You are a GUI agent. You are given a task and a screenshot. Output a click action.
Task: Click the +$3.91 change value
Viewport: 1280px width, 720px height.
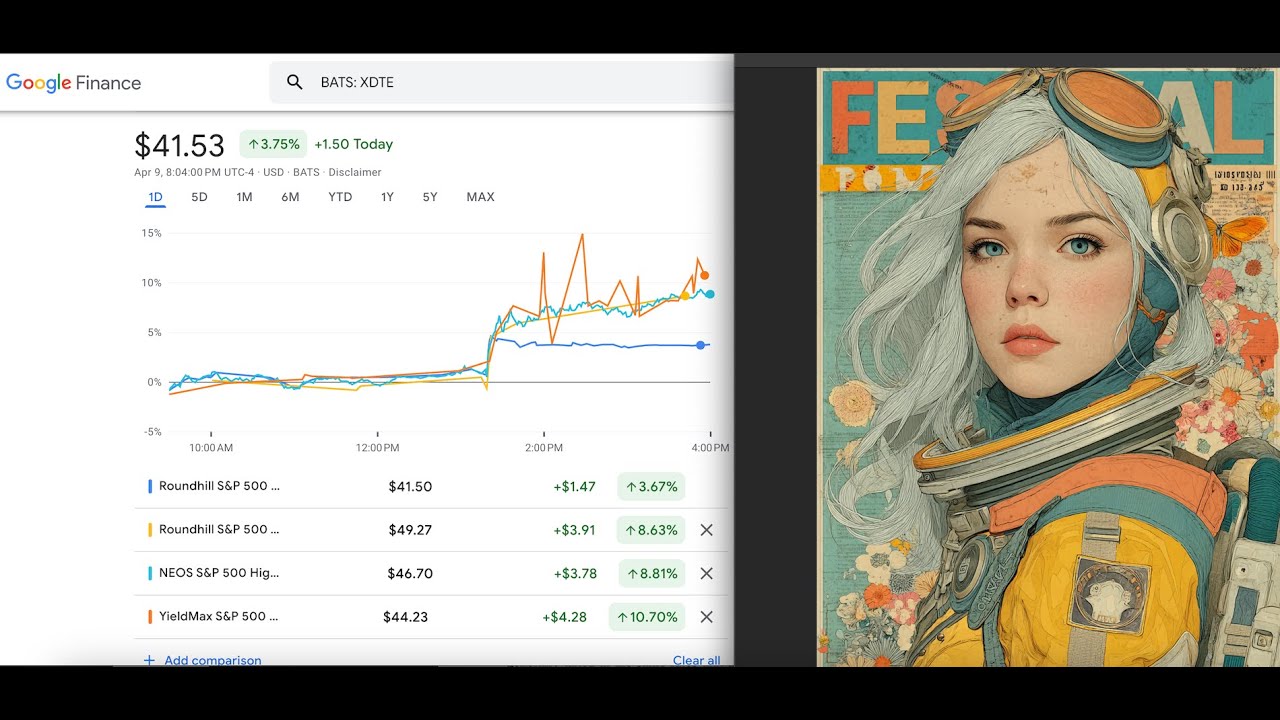click(x=574, y=530)
